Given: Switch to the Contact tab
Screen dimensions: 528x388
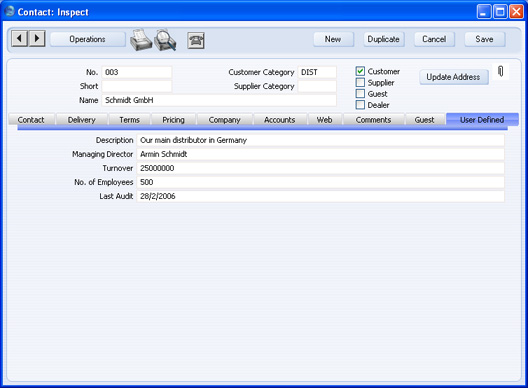Looking at the screenshot, I should pos(31,120).
